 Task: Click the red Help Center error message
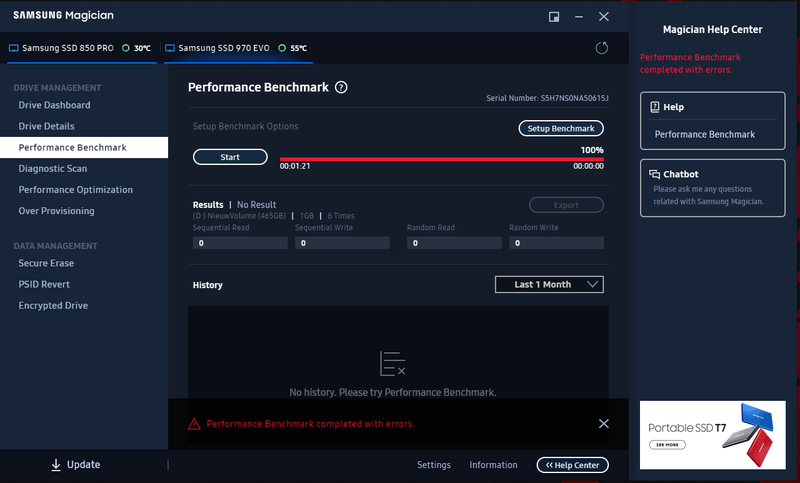(x=690, y=64)
